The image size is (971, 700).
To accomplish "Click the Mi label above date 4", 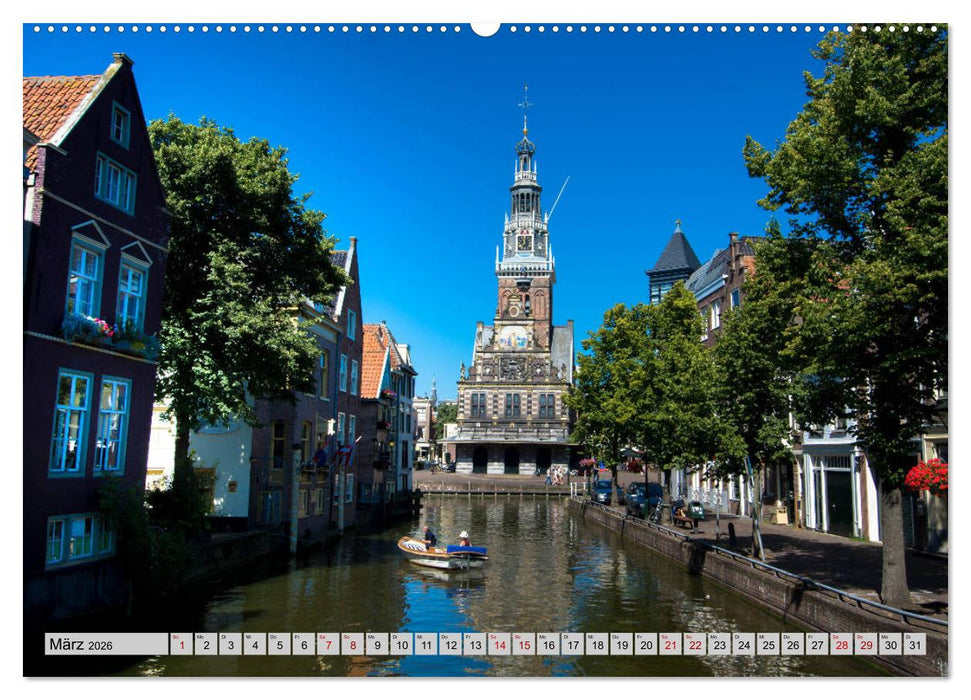I will [x=250, y=638].
